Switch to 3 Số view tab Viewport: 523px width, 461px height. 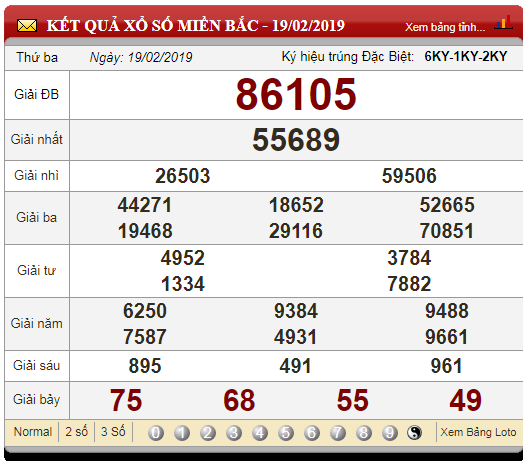click(113, 432)
